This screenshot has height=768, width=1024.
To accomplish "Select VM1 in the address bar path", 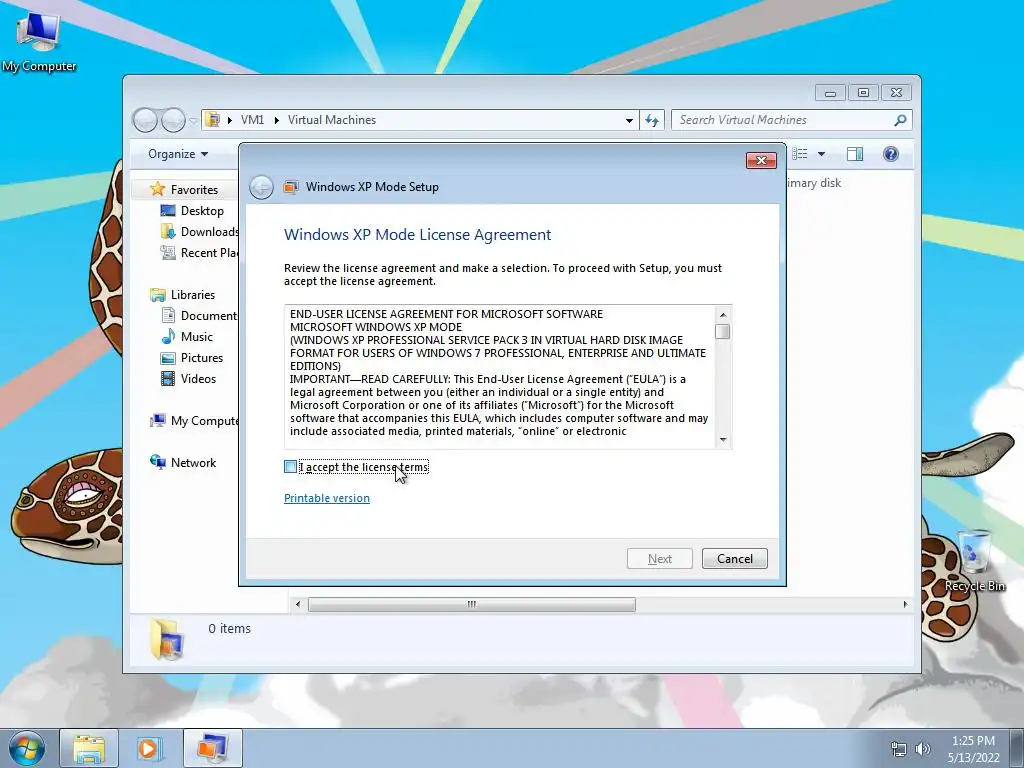I will click(x=252, y=120).
